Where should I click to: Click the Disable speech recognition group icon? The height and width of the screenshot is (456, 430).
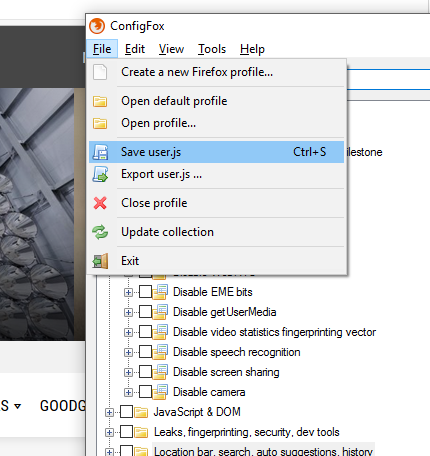tap(160, 352)
